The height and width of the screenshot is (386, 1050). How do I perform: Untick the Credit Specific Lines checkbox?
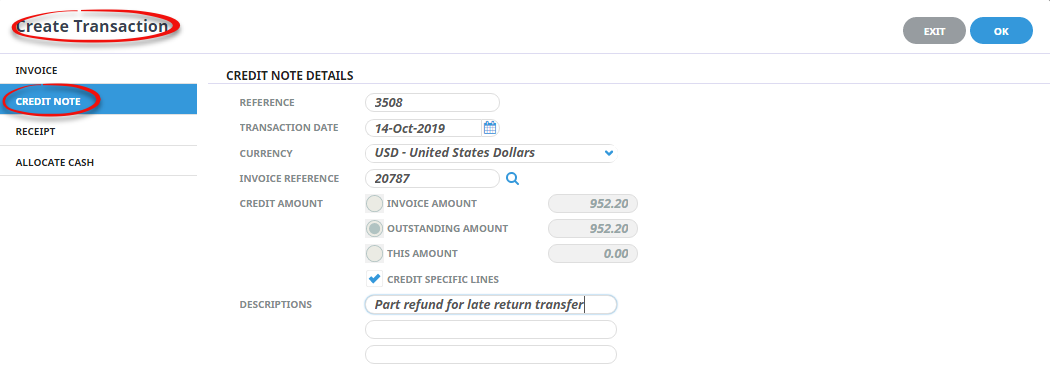pos(374,279)
